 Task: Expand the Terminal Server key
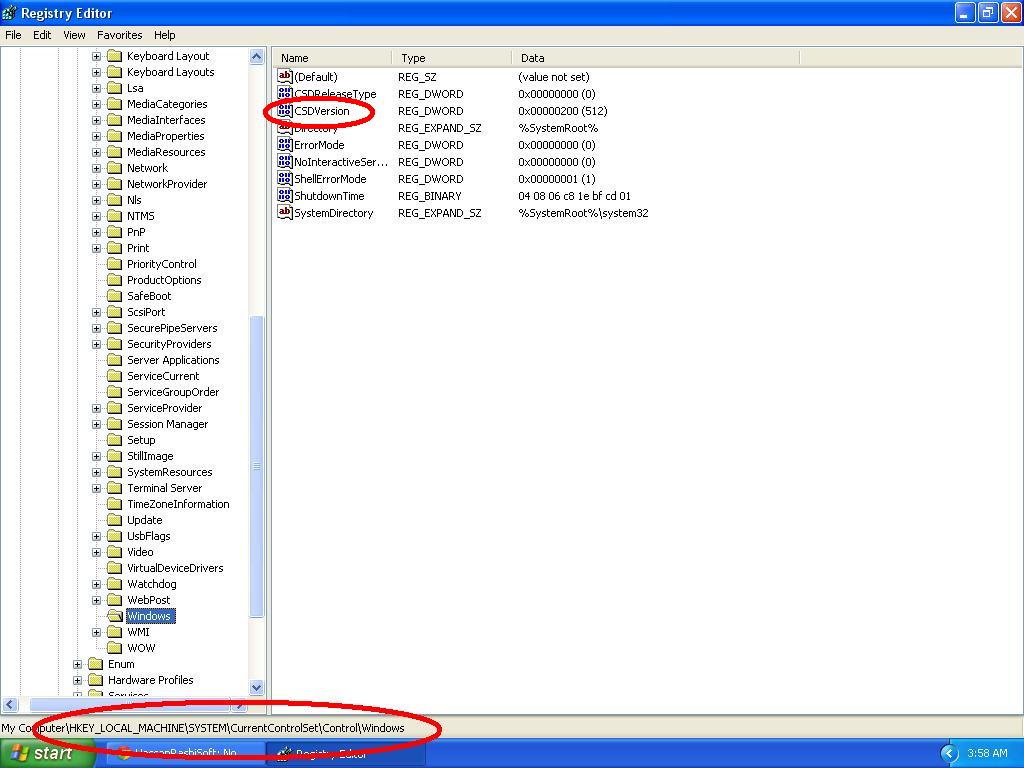point(97,488)
